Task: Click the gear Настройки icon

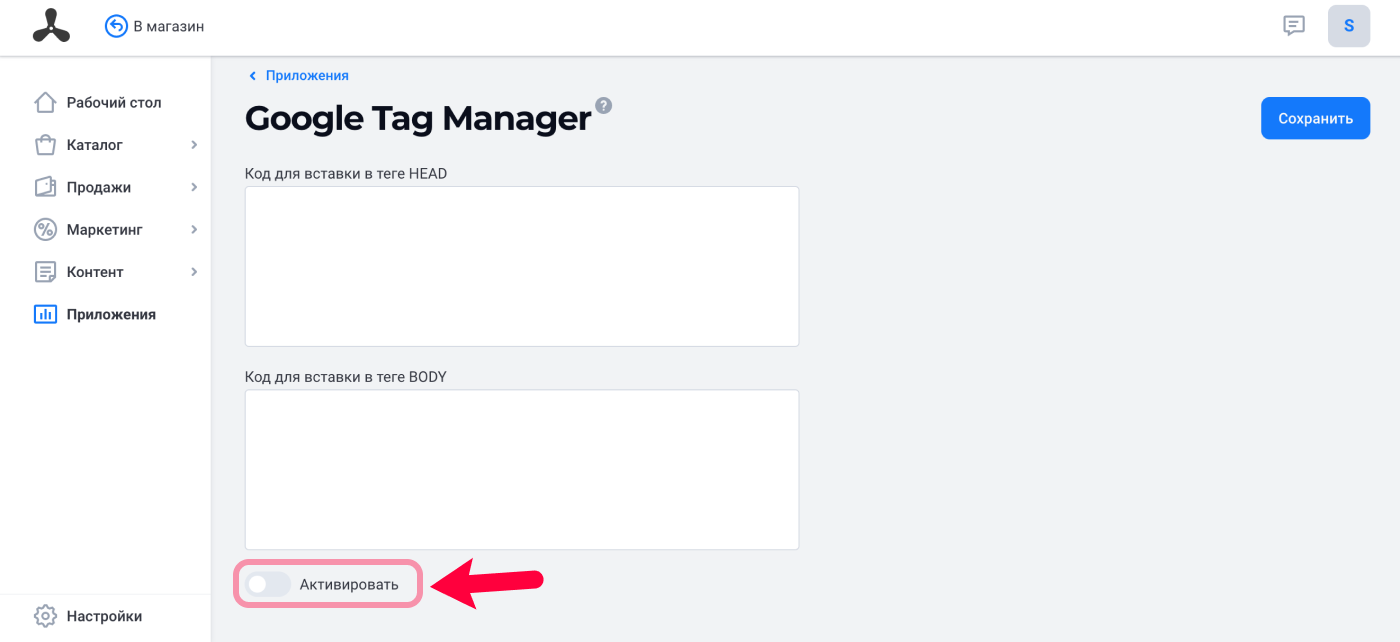Action: click(x=45, y=616)
